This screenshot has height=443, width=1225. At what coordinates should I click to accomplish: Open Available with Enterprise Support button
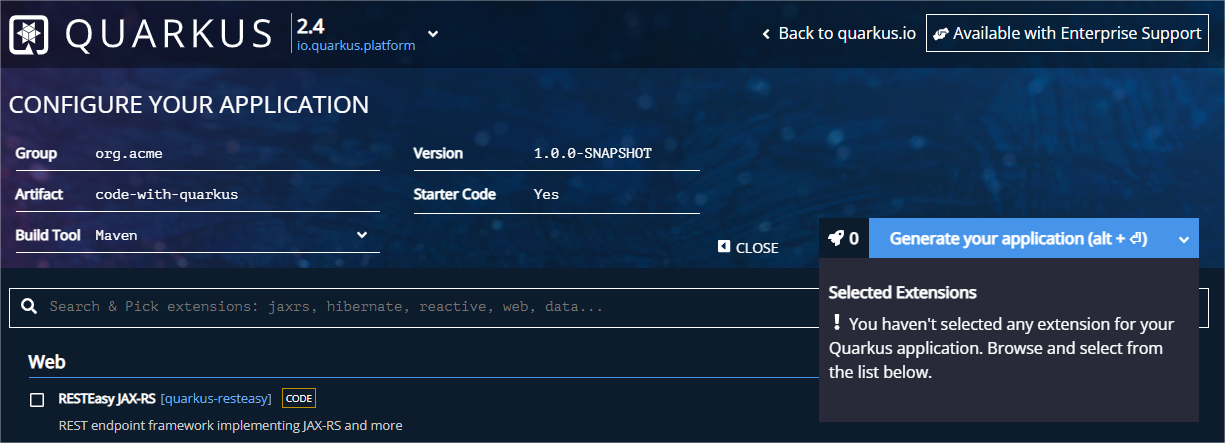[x=1067, y=33]
